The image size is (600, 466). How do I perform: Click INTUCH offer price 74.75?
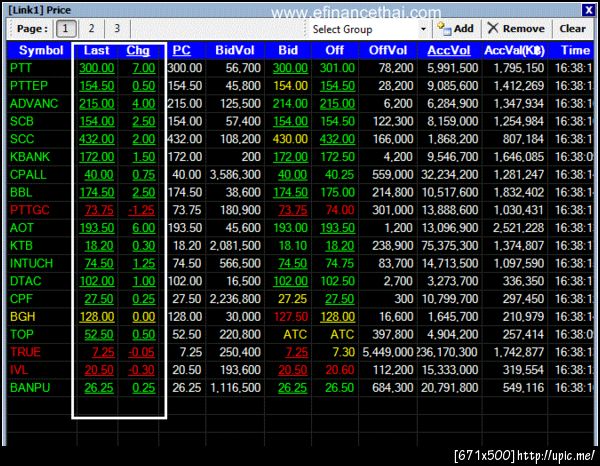point(339,263)
